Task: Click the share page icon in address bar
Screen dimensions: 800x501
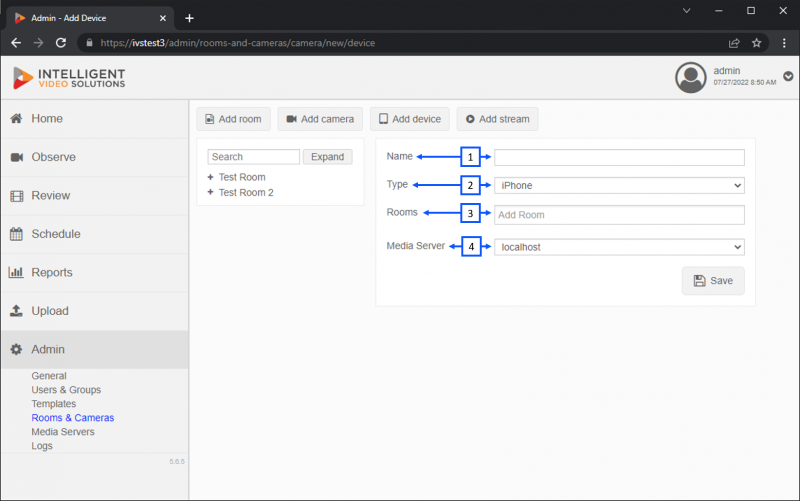Action: (734, 43)
